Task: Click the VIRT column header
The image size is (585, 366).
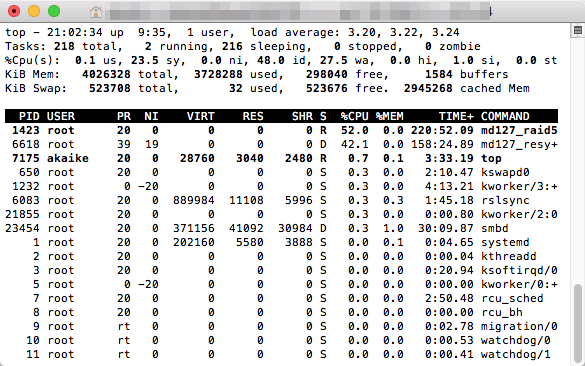Action: click(x=200, y=116)
